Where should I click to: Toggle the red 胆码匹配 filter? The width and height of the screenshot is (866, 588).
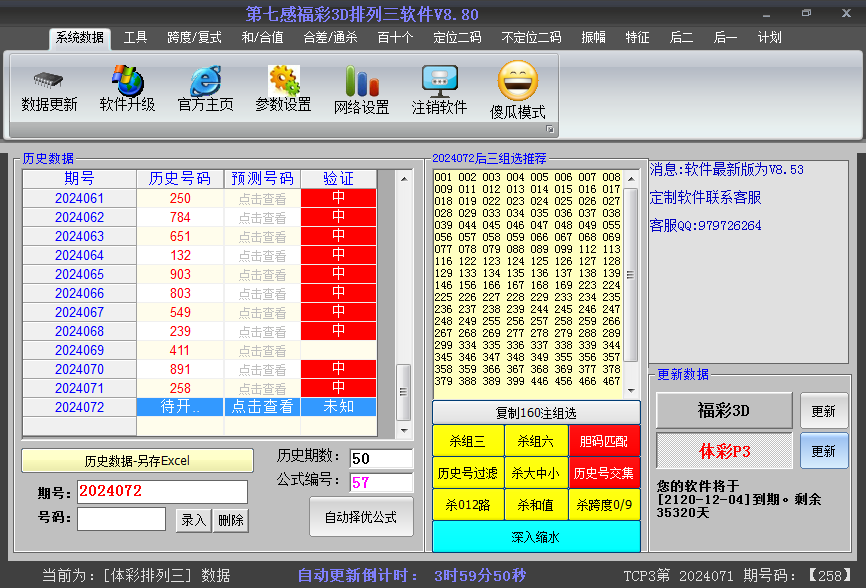click(x=604, y=440)
